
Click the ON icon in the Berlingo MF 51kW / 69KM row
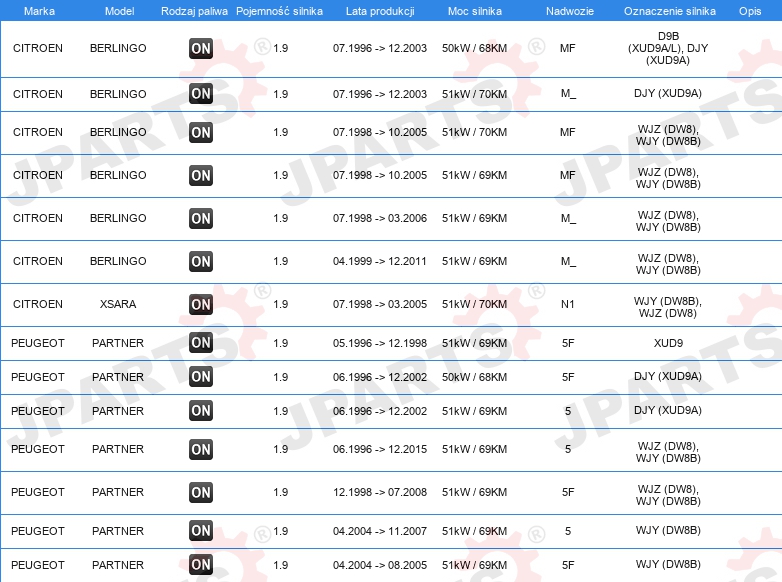tap(201, 176)
